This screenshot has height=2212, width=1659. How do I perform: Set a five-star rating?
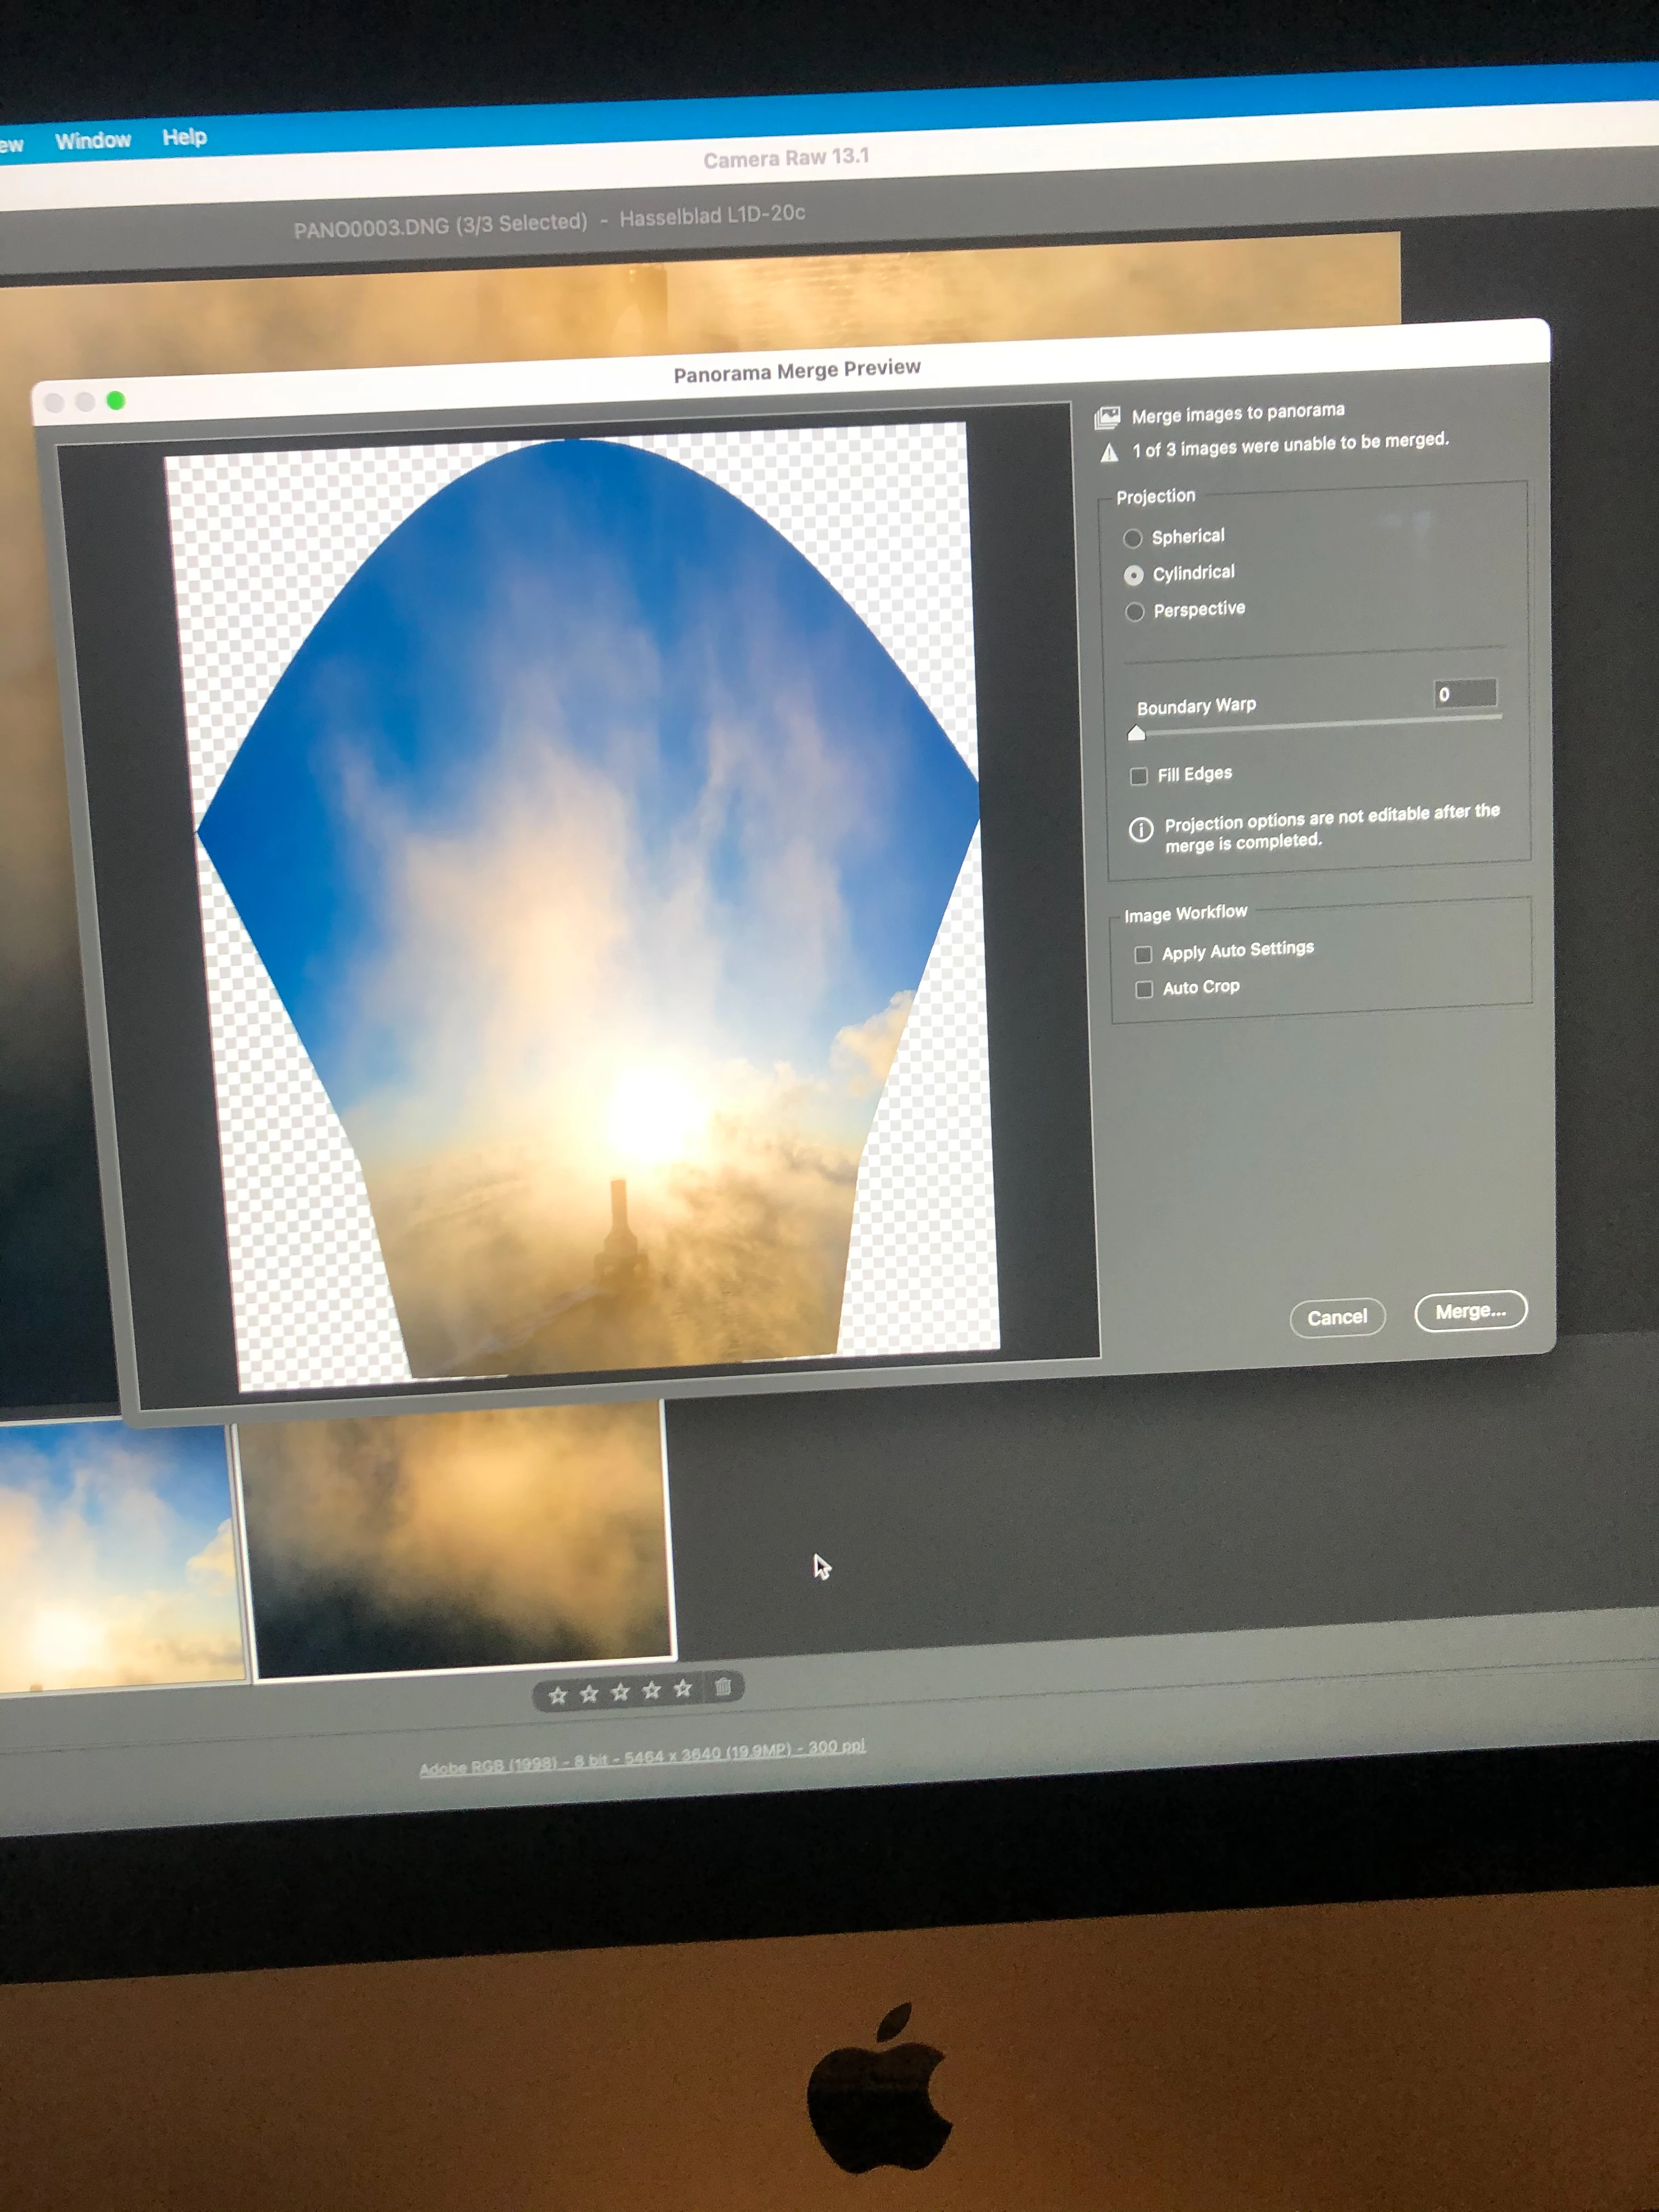tap(683, 1689)
